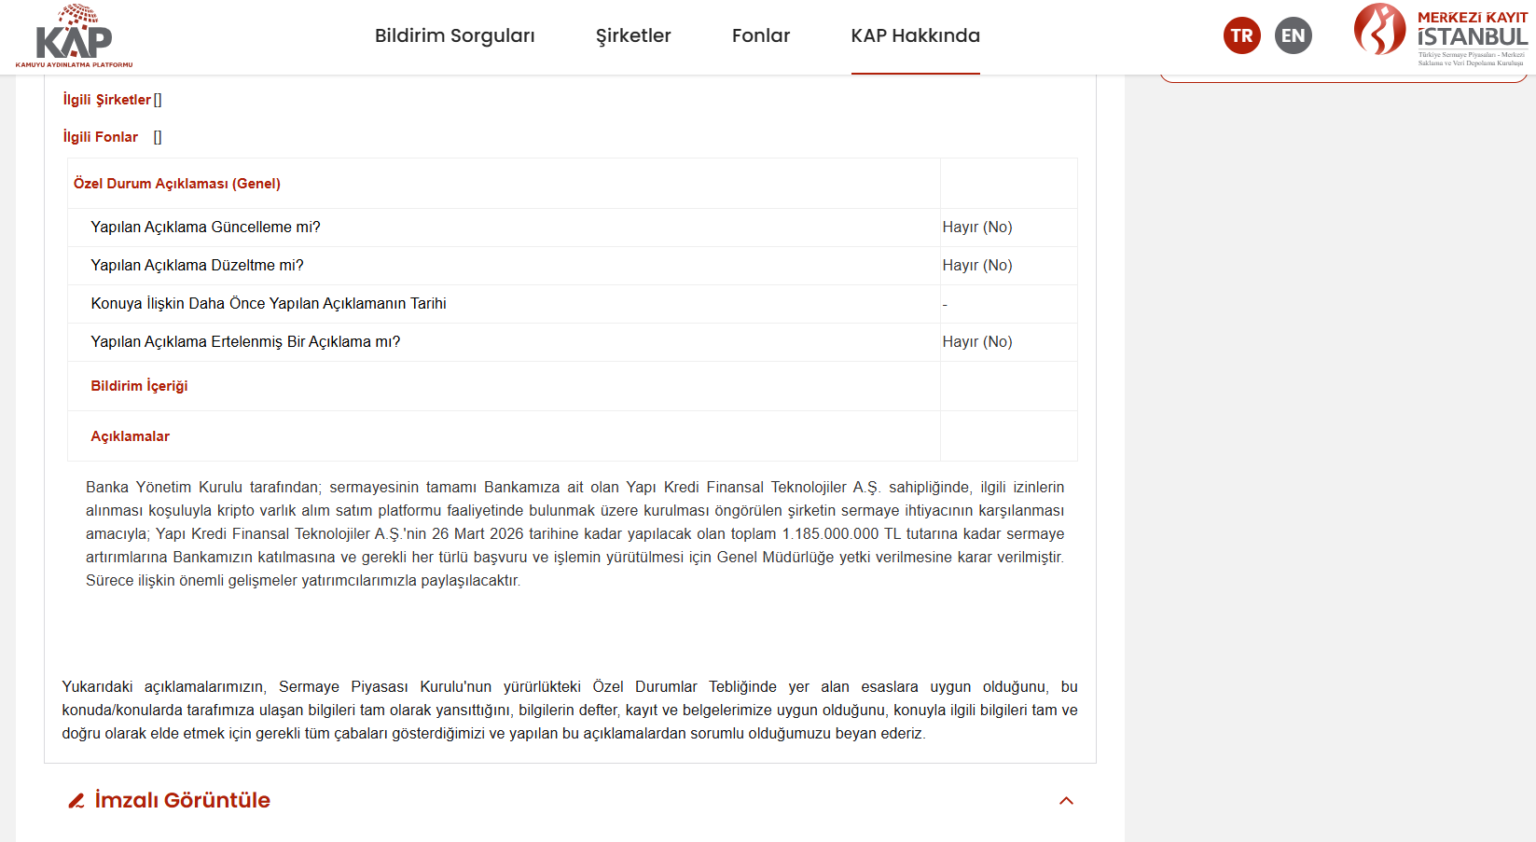Click İlgili Şirketler label
The height and width of the screenshot is (842, 1536).
107,99
